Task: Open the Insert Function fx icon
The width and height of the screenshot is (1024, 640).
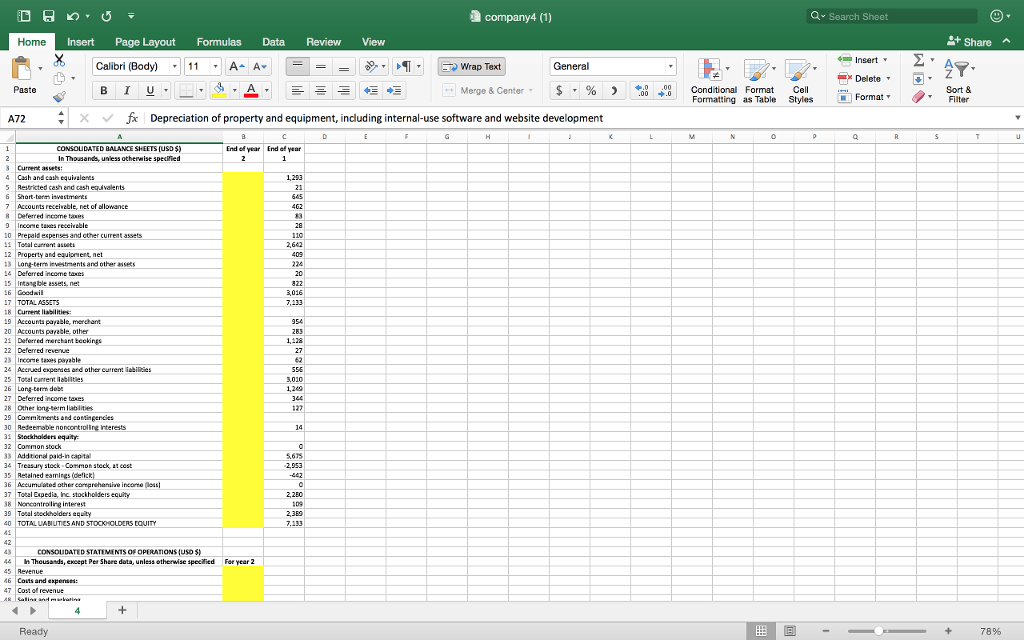Action: click(x=132, y=118)
